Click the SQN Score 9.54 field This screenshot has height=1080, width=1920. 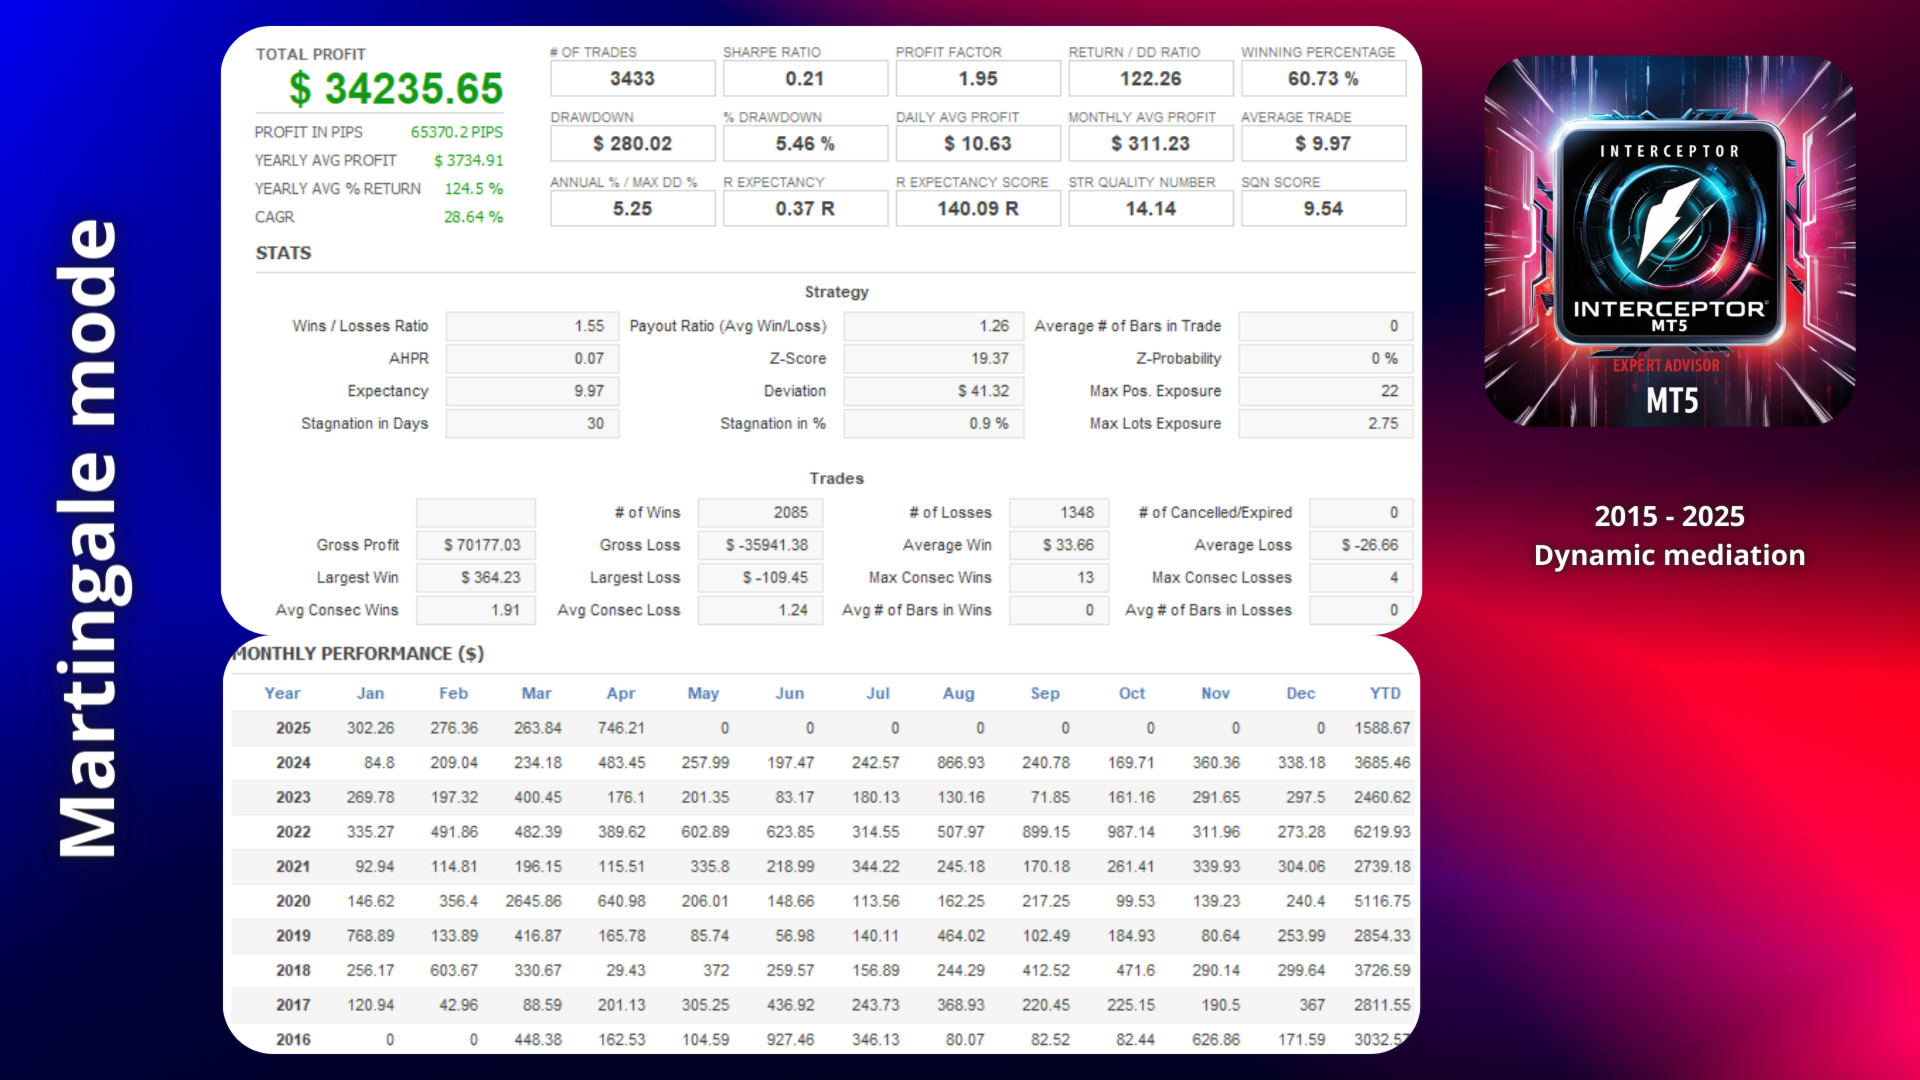pyautogui.click(x=1322, y=209)
